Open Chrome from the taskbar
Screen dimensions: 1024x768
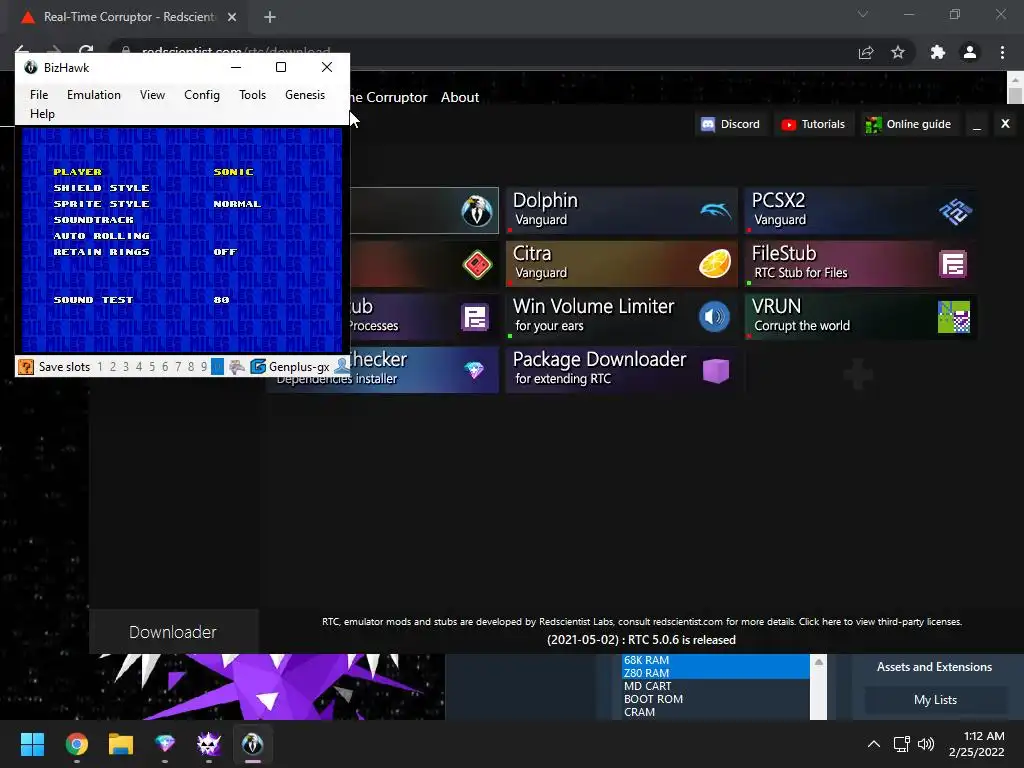click(x=77, y=744)
